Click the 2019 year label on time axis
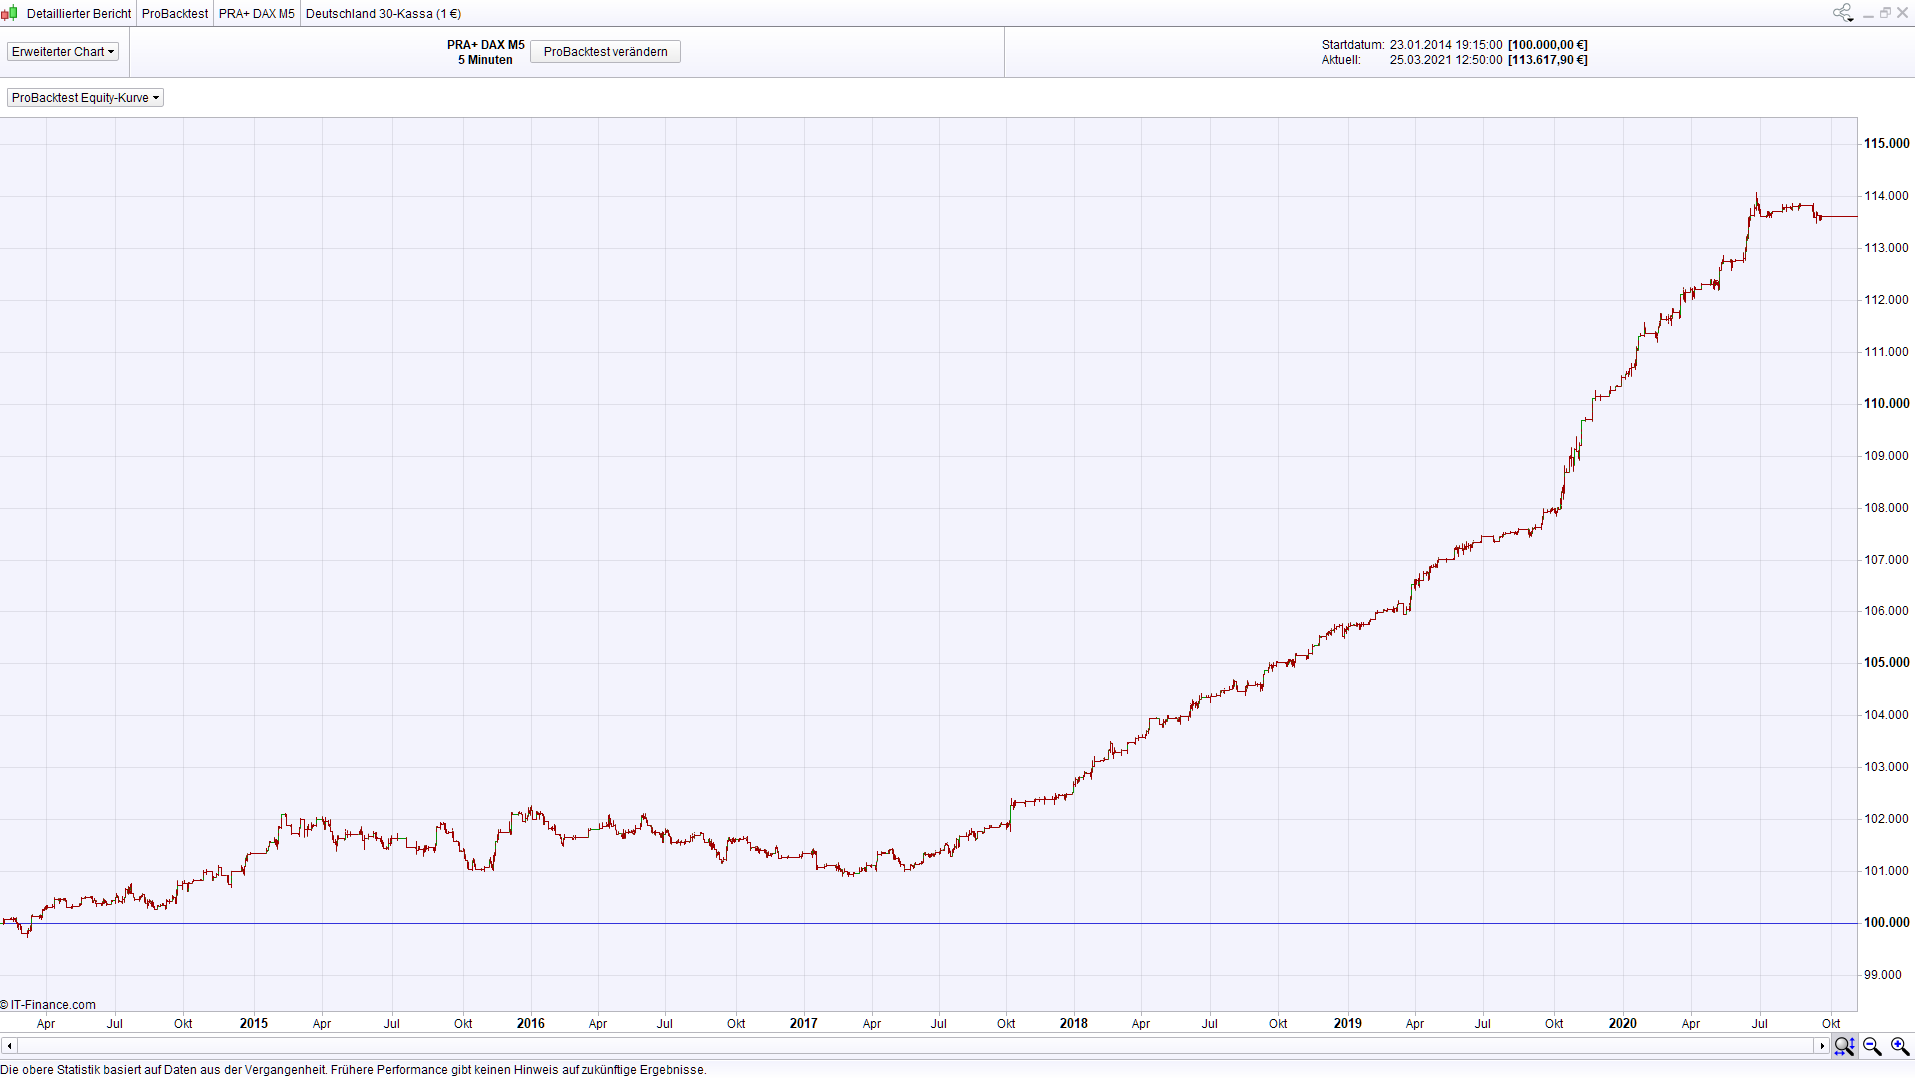 click(x=1348, y=1024)
